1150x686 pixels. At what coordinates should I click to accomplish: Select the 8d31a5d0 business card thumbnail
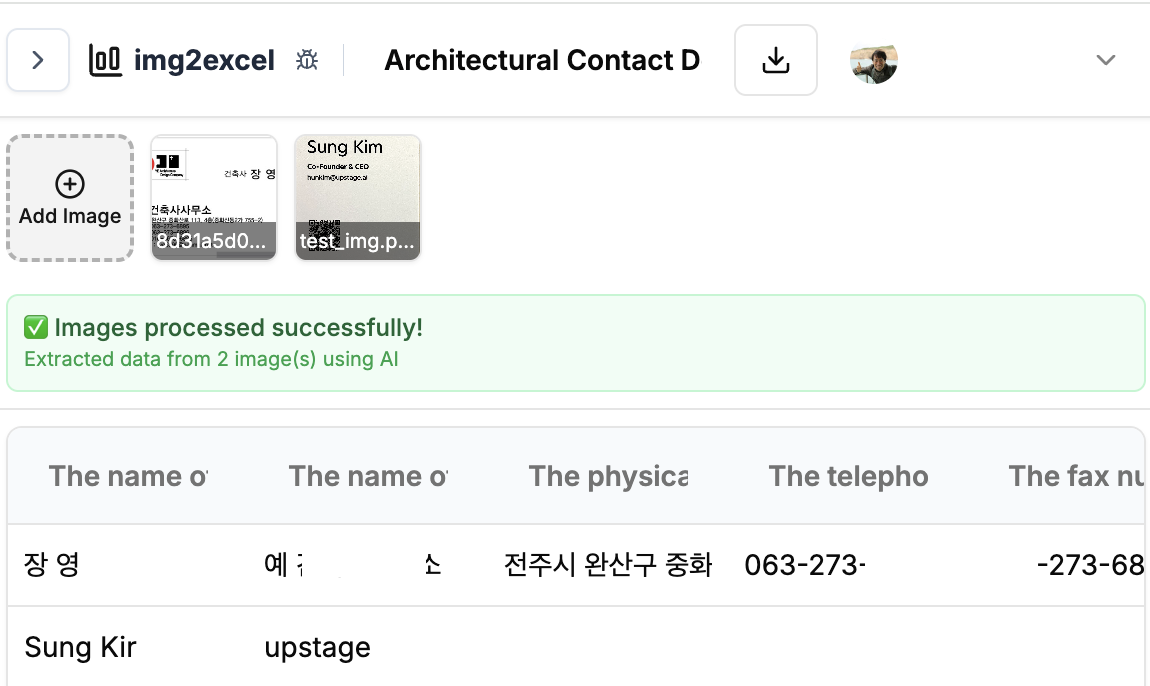[214, 198]
